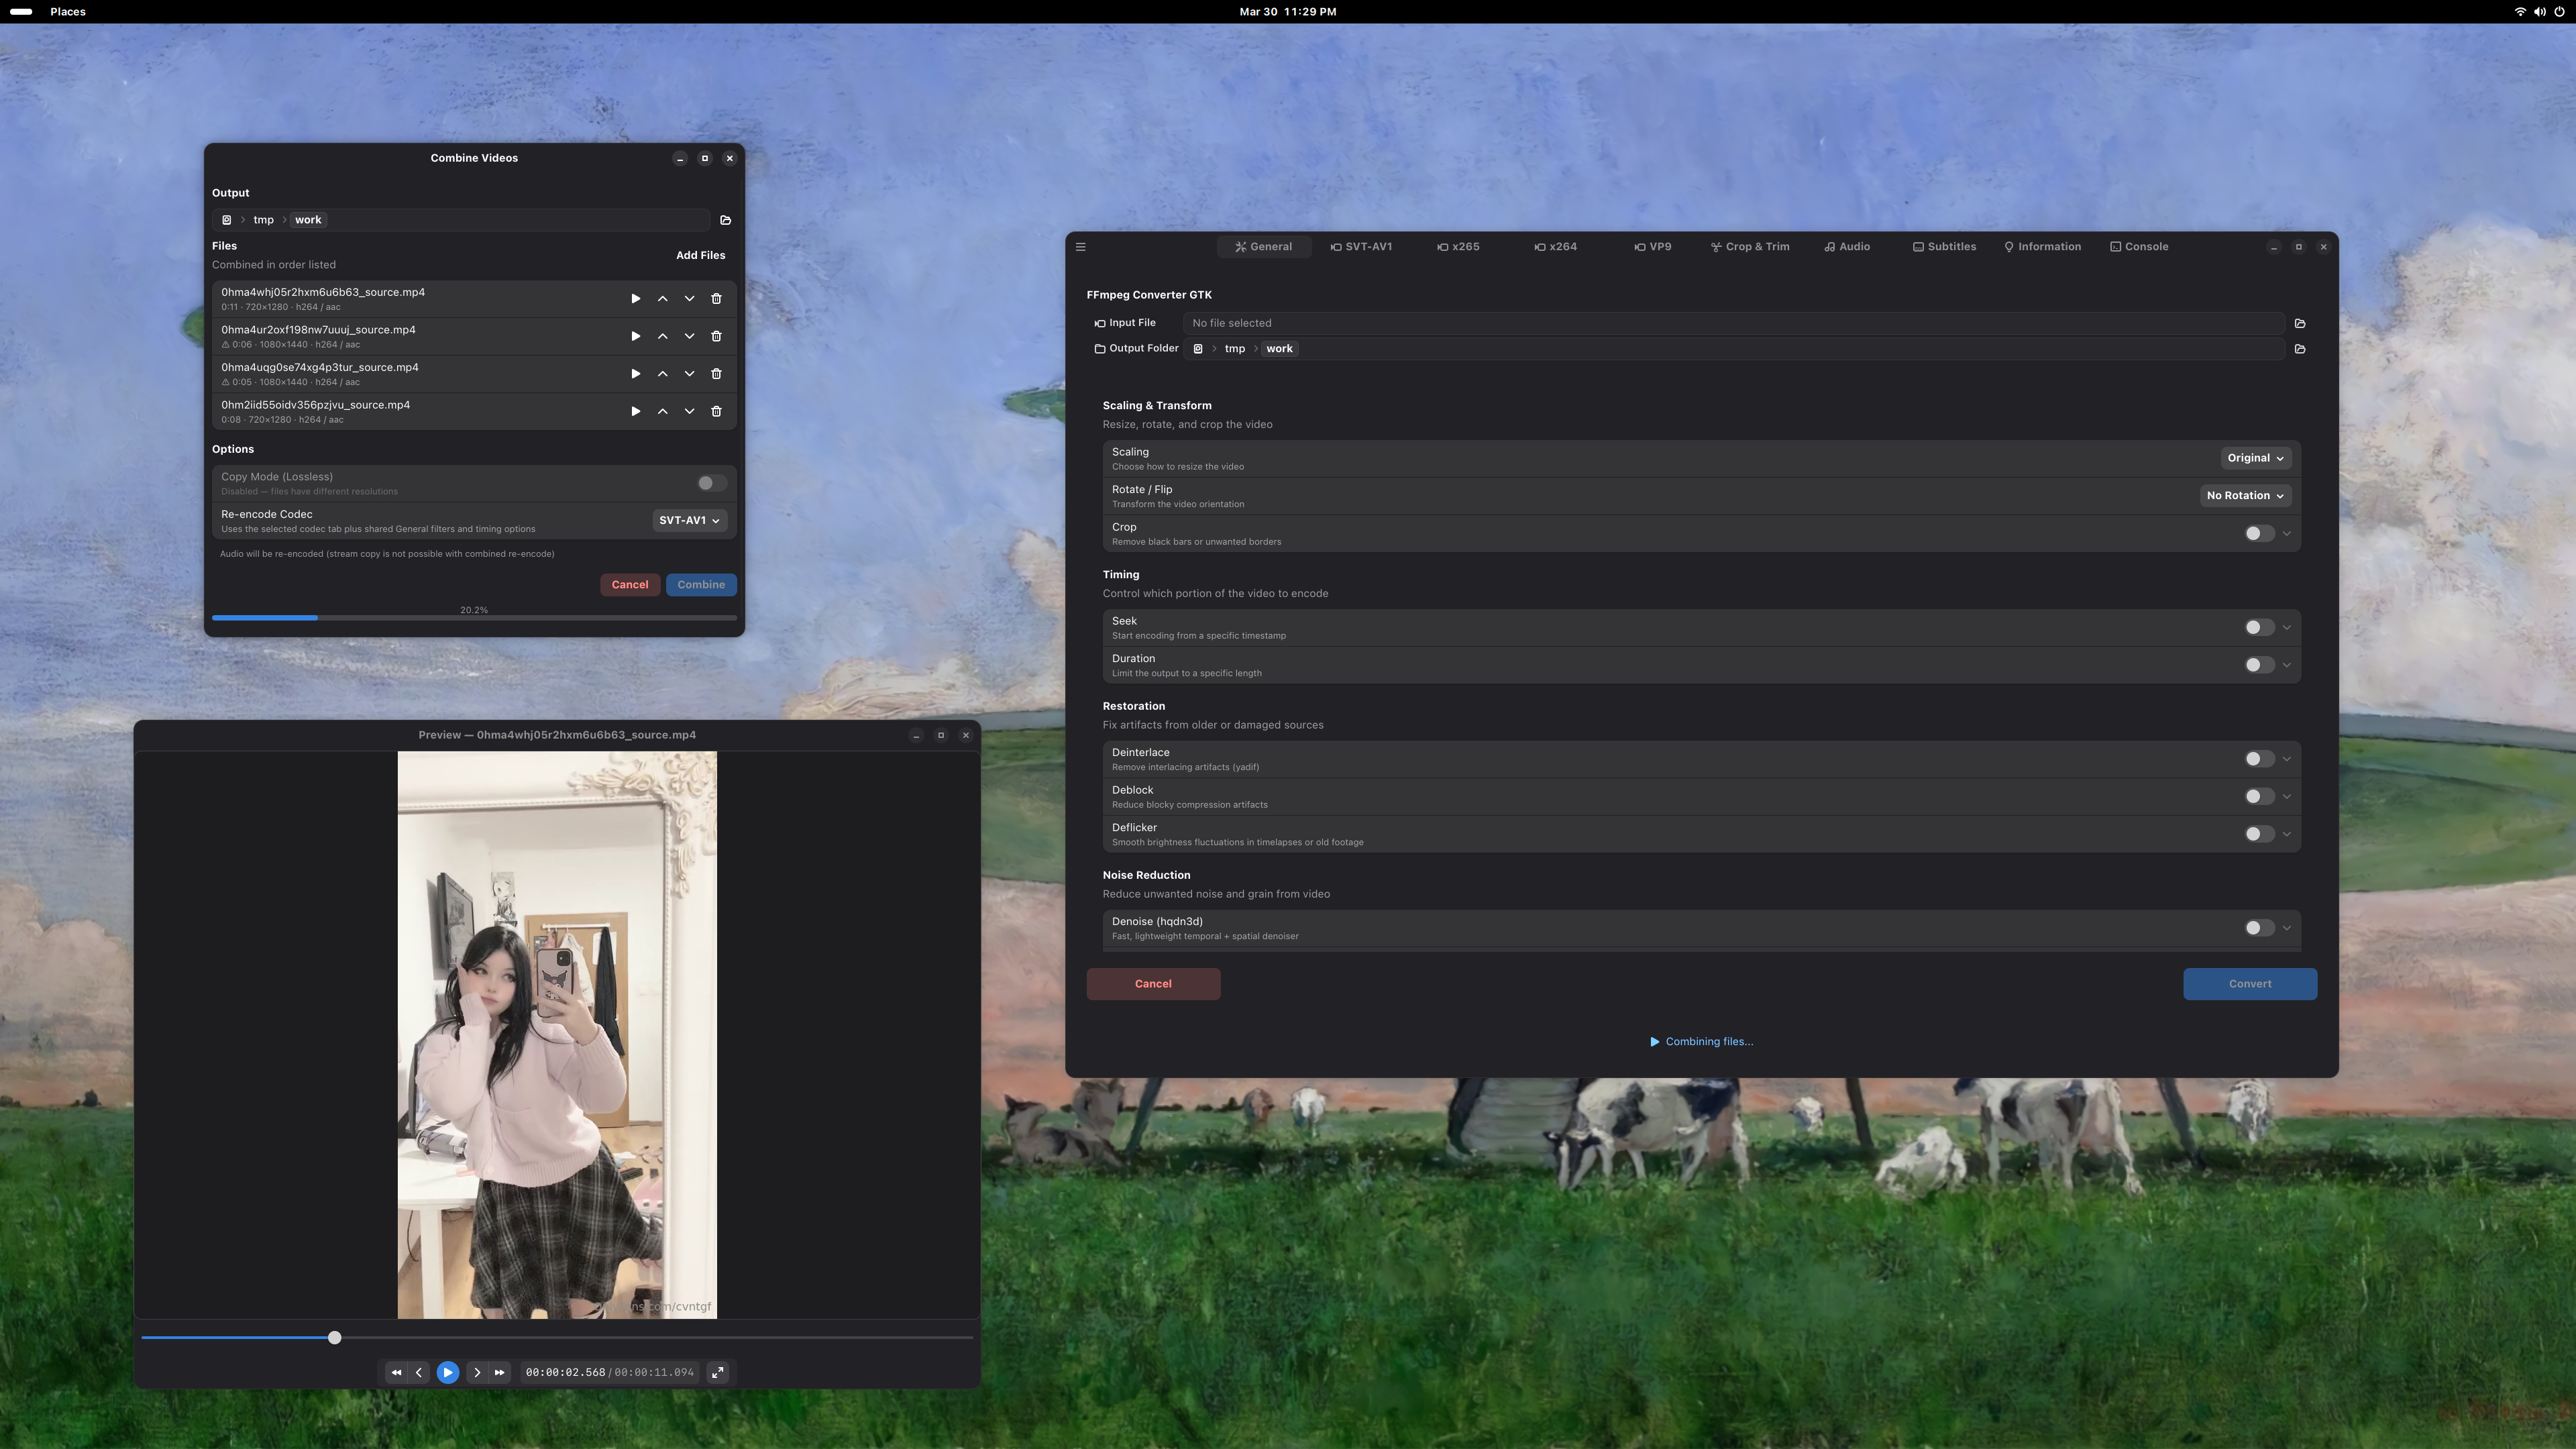Open the Scaling Original dropdown
2576x1449 pixels.
2255,458
